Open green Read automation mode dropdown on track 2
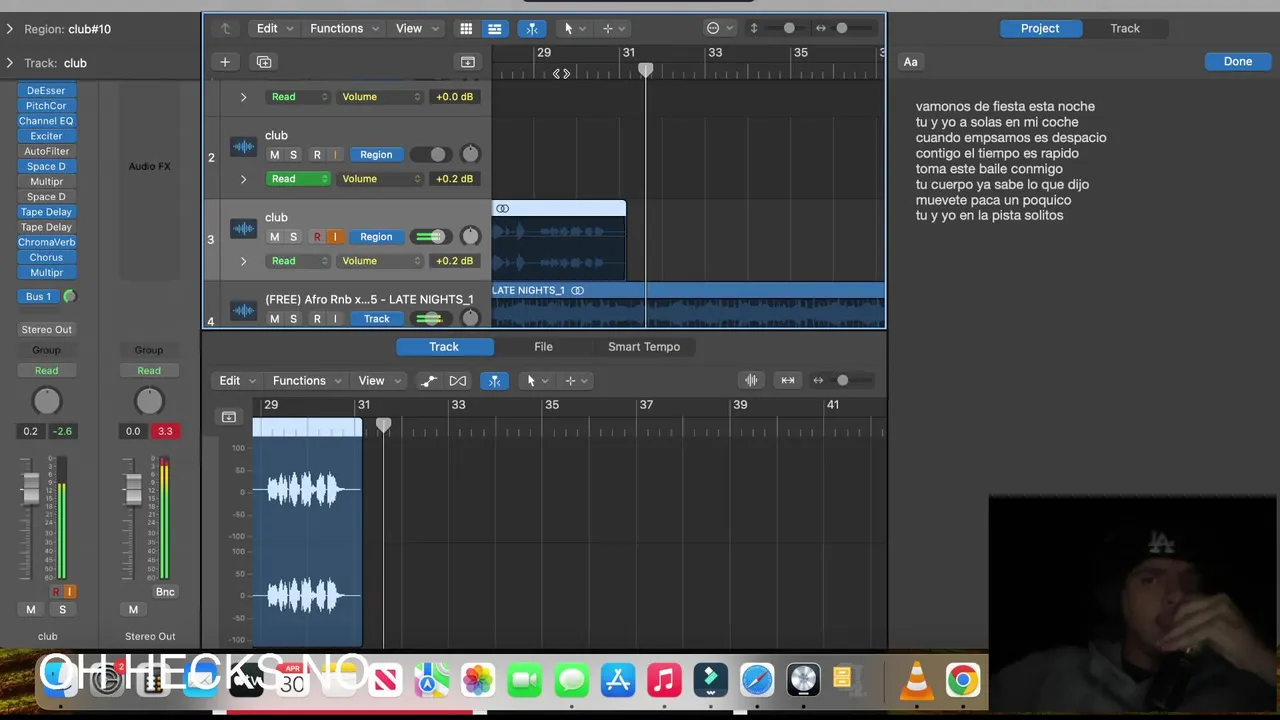The image size is (1280, 720). 298,179
